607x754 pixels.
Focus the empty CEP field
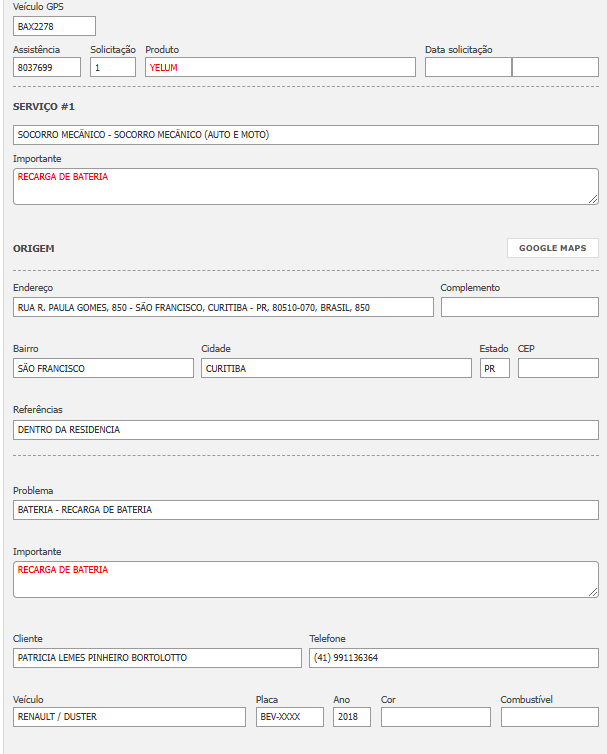558,368
